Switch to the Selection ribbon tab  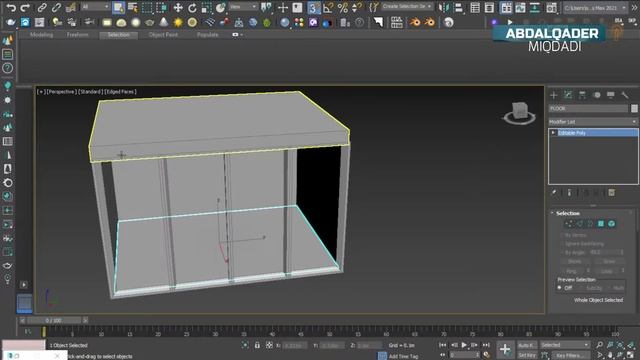click(118, 35)
